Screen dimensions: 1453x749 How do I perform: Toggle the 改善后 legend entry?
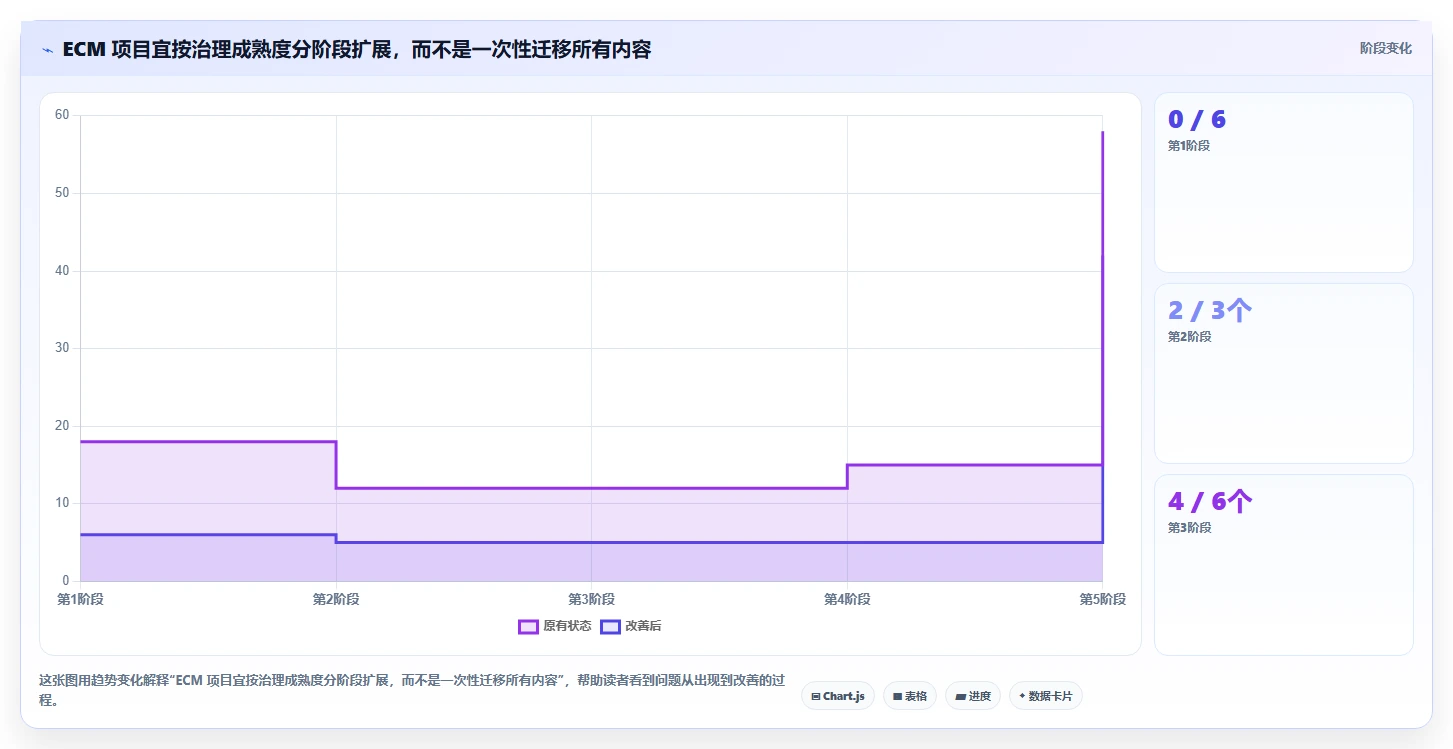click(x=631, y=626)
